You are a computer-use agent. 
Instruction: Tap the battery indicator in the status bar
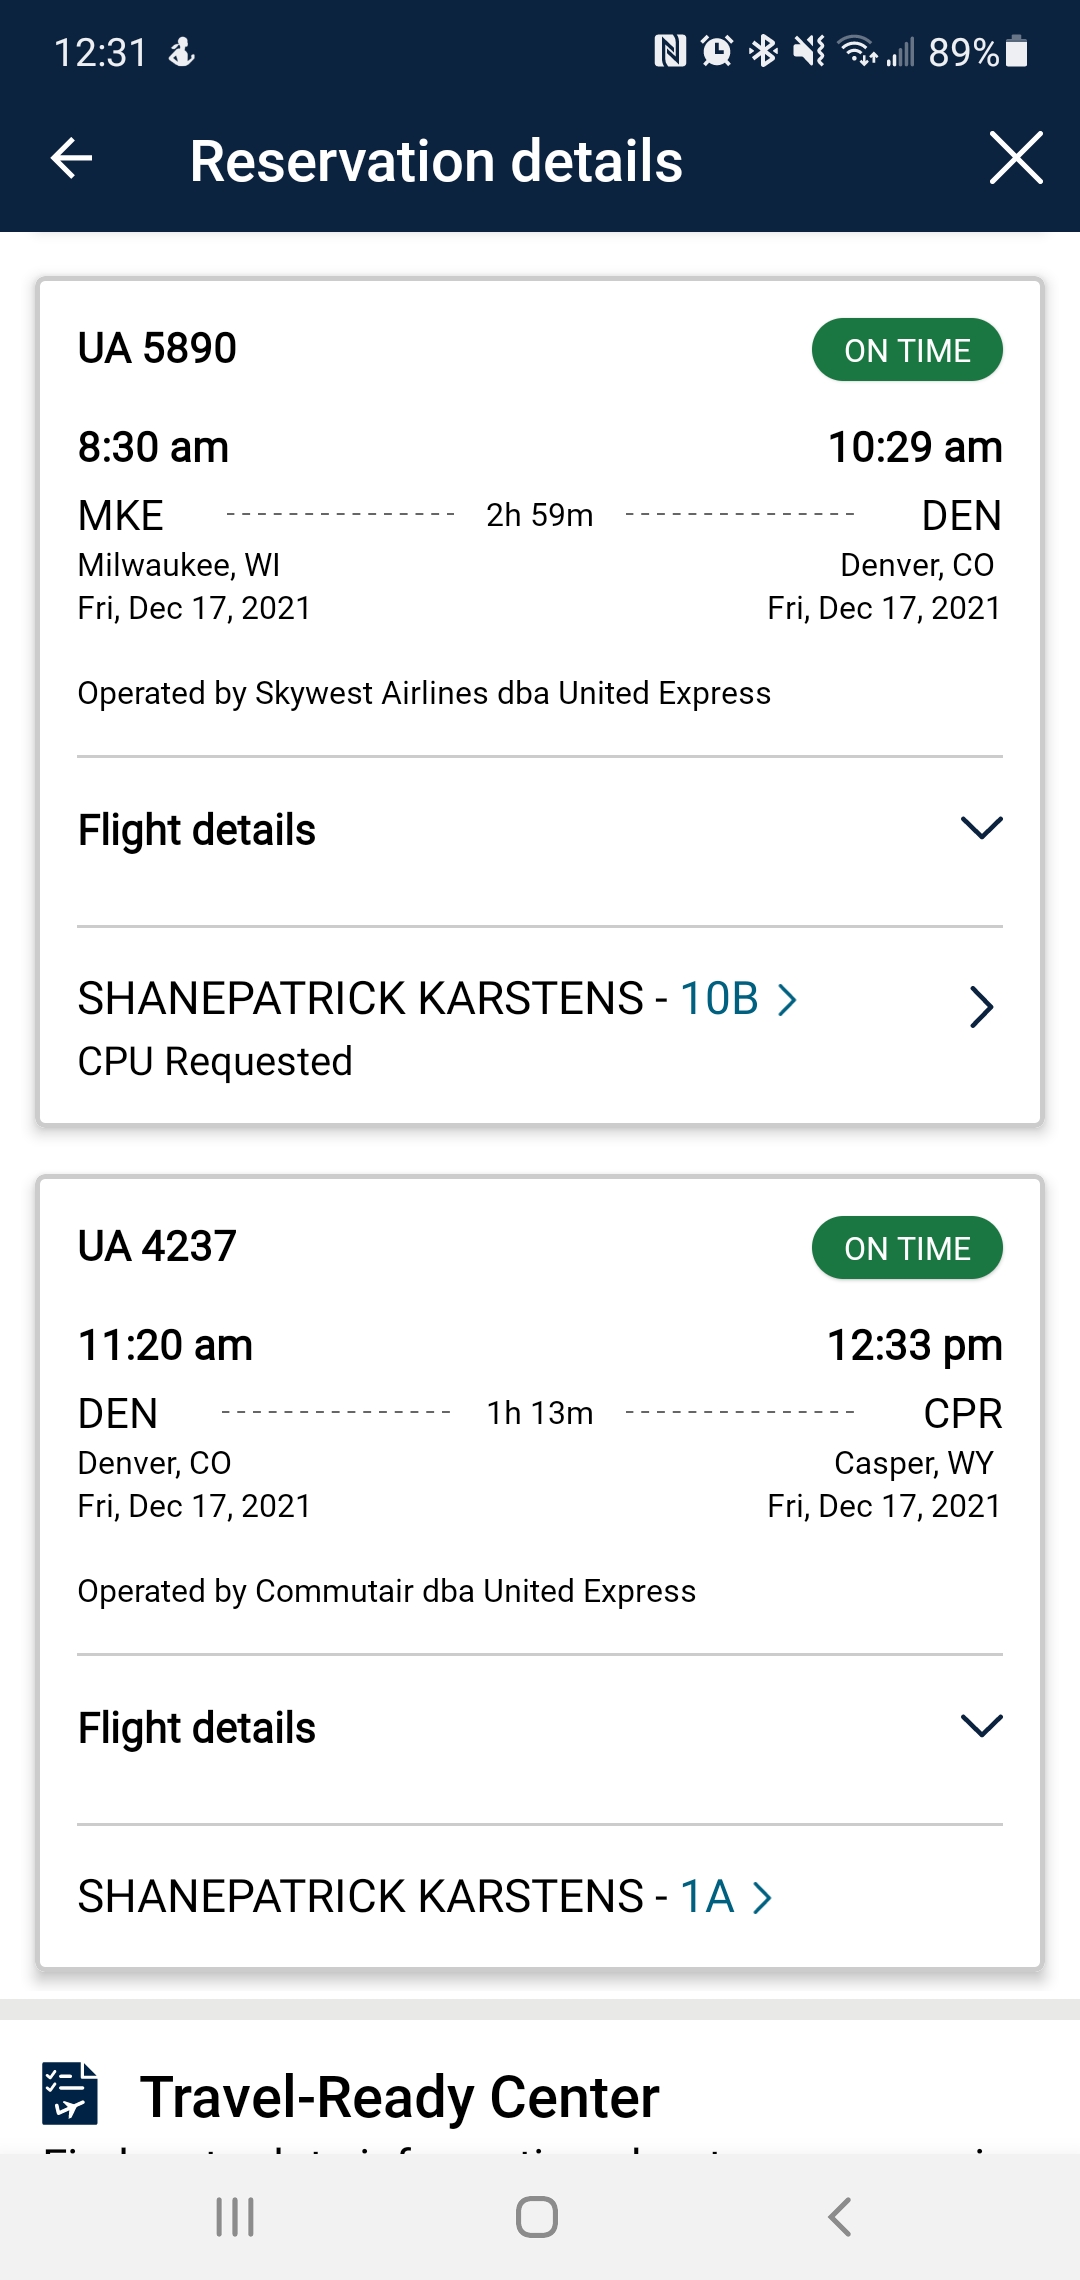(1017, 51)
